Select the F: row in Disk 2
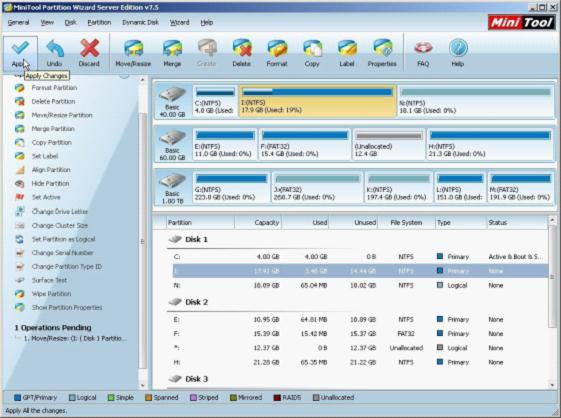Image resolution: width=561 pixels, height=418 pixels. click(x=360, y=334)
